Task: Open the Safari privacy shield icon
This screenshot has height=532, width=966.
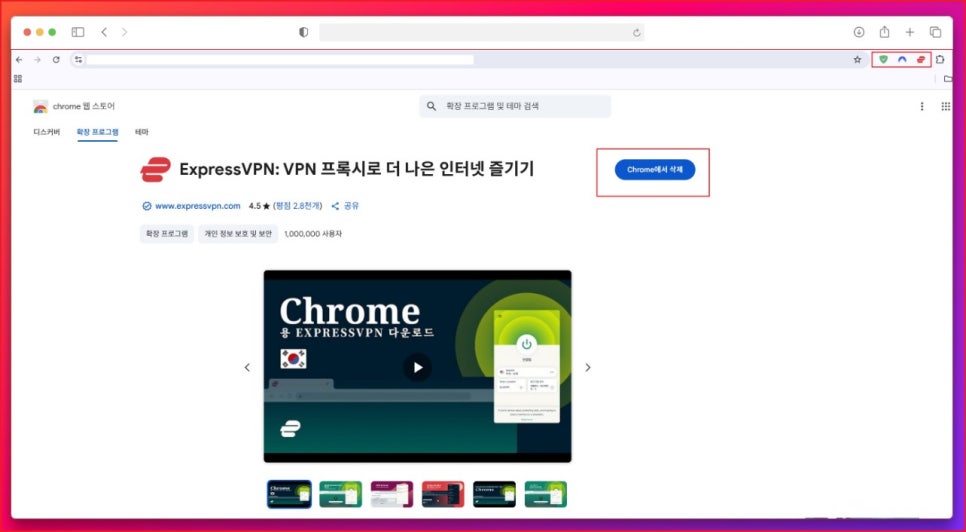Action: click(x=304, y=33)
